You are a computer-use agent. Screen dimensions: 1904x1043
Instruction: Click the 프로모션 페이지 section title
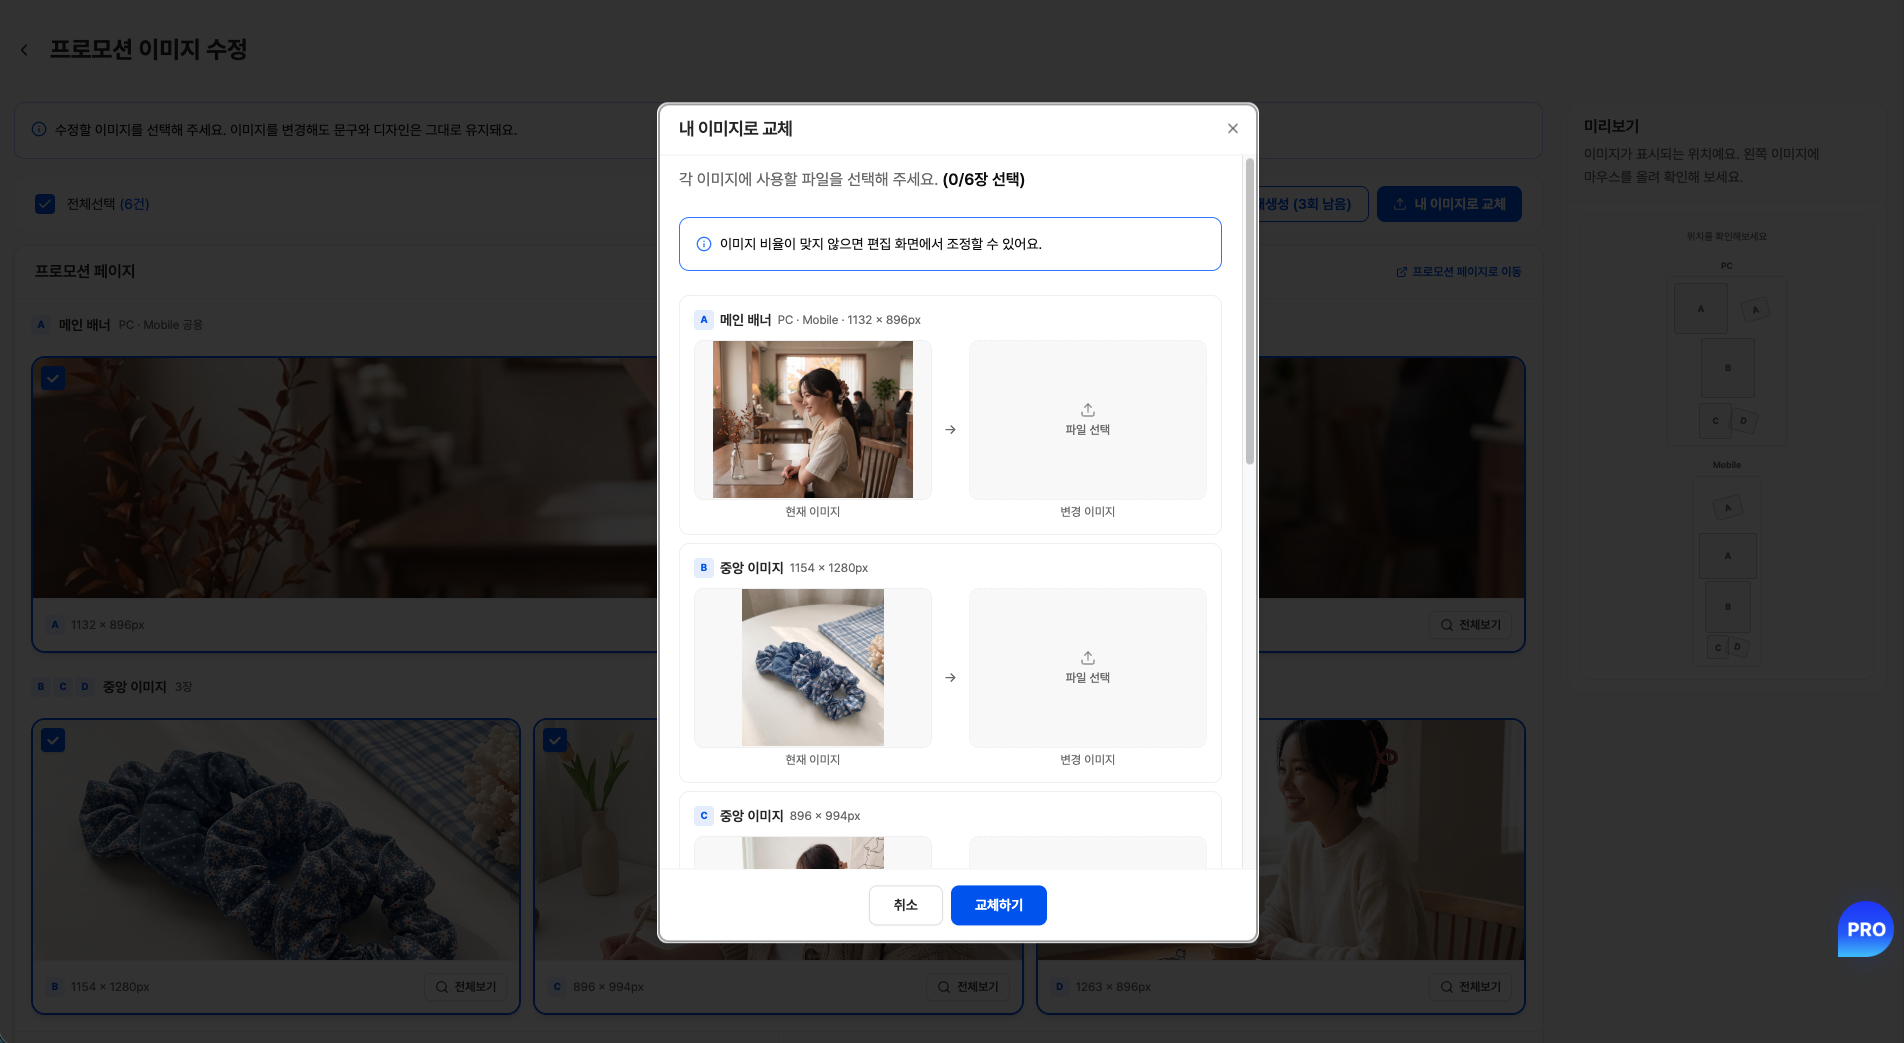tap(85, 271)
